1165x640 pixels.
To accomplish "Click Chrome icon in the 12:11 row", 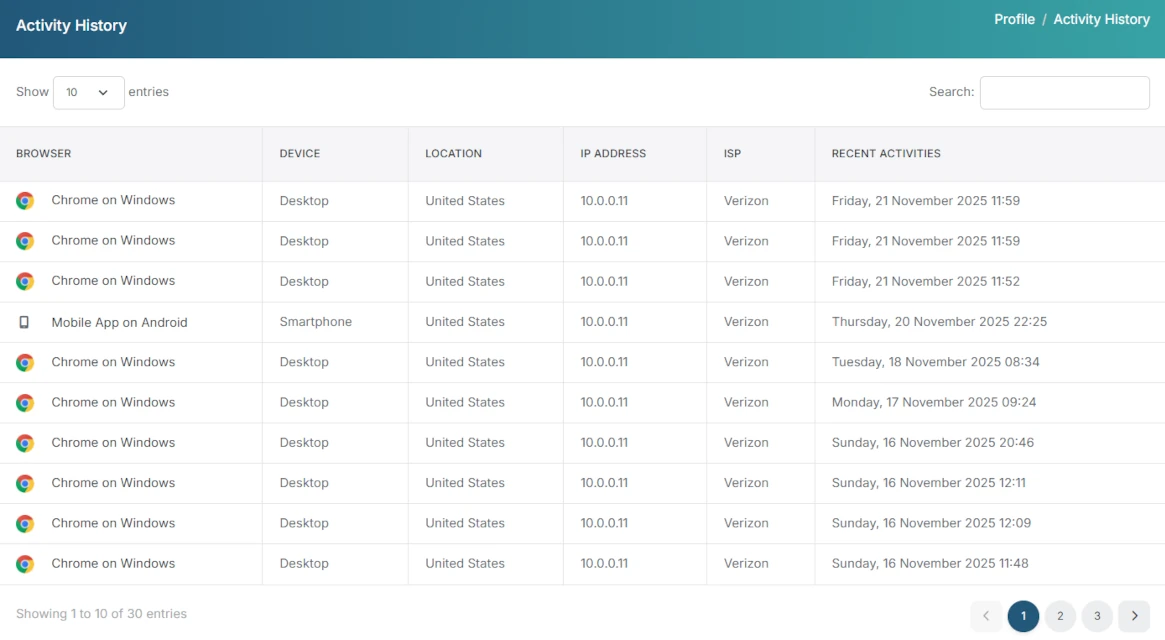I will pos(25,483).
